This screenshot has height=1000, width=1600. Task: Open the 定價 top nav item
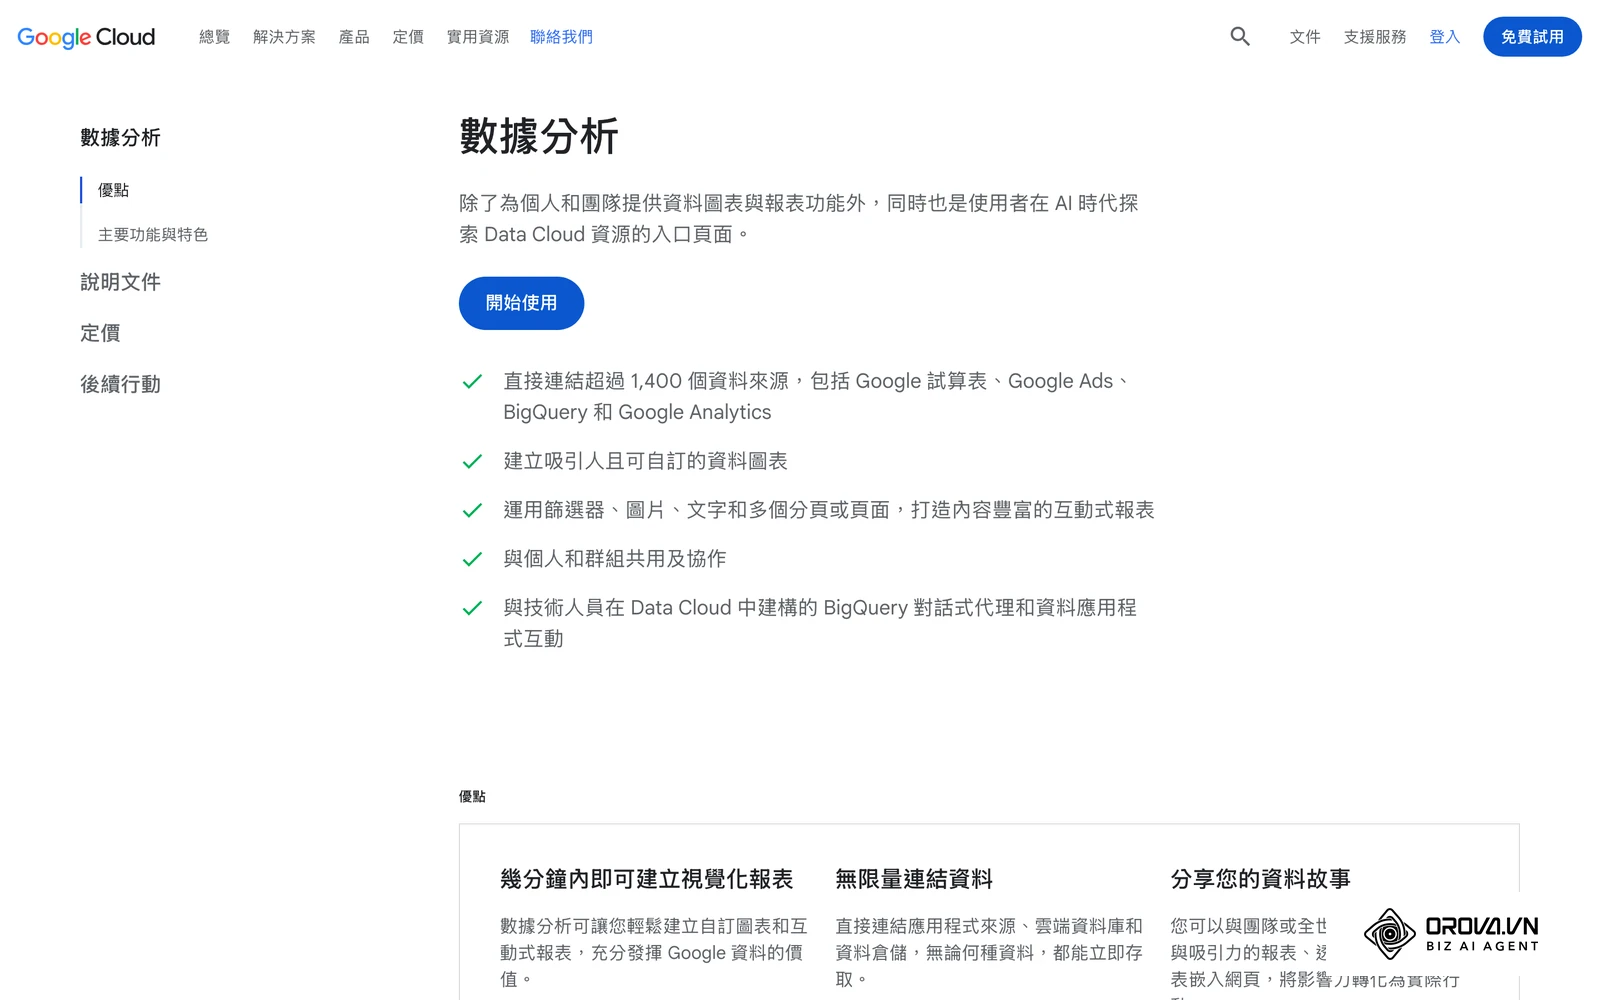[408, 37]
